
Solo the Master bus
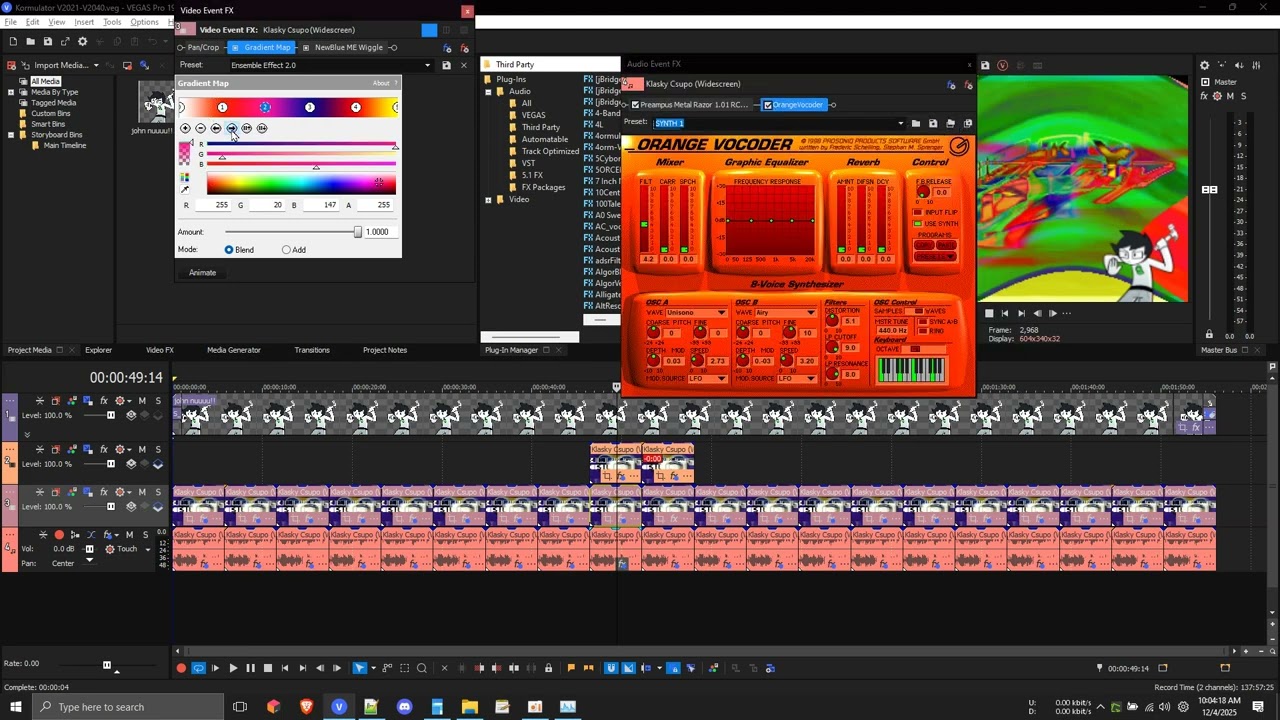pyautogui.click(x=1243, y=96)
